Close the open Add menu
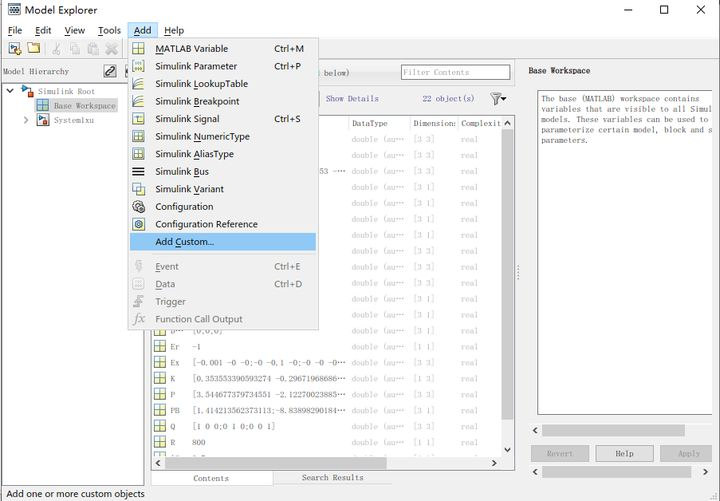The width and height of the screenshot is (720, 501). click(142, 30)
